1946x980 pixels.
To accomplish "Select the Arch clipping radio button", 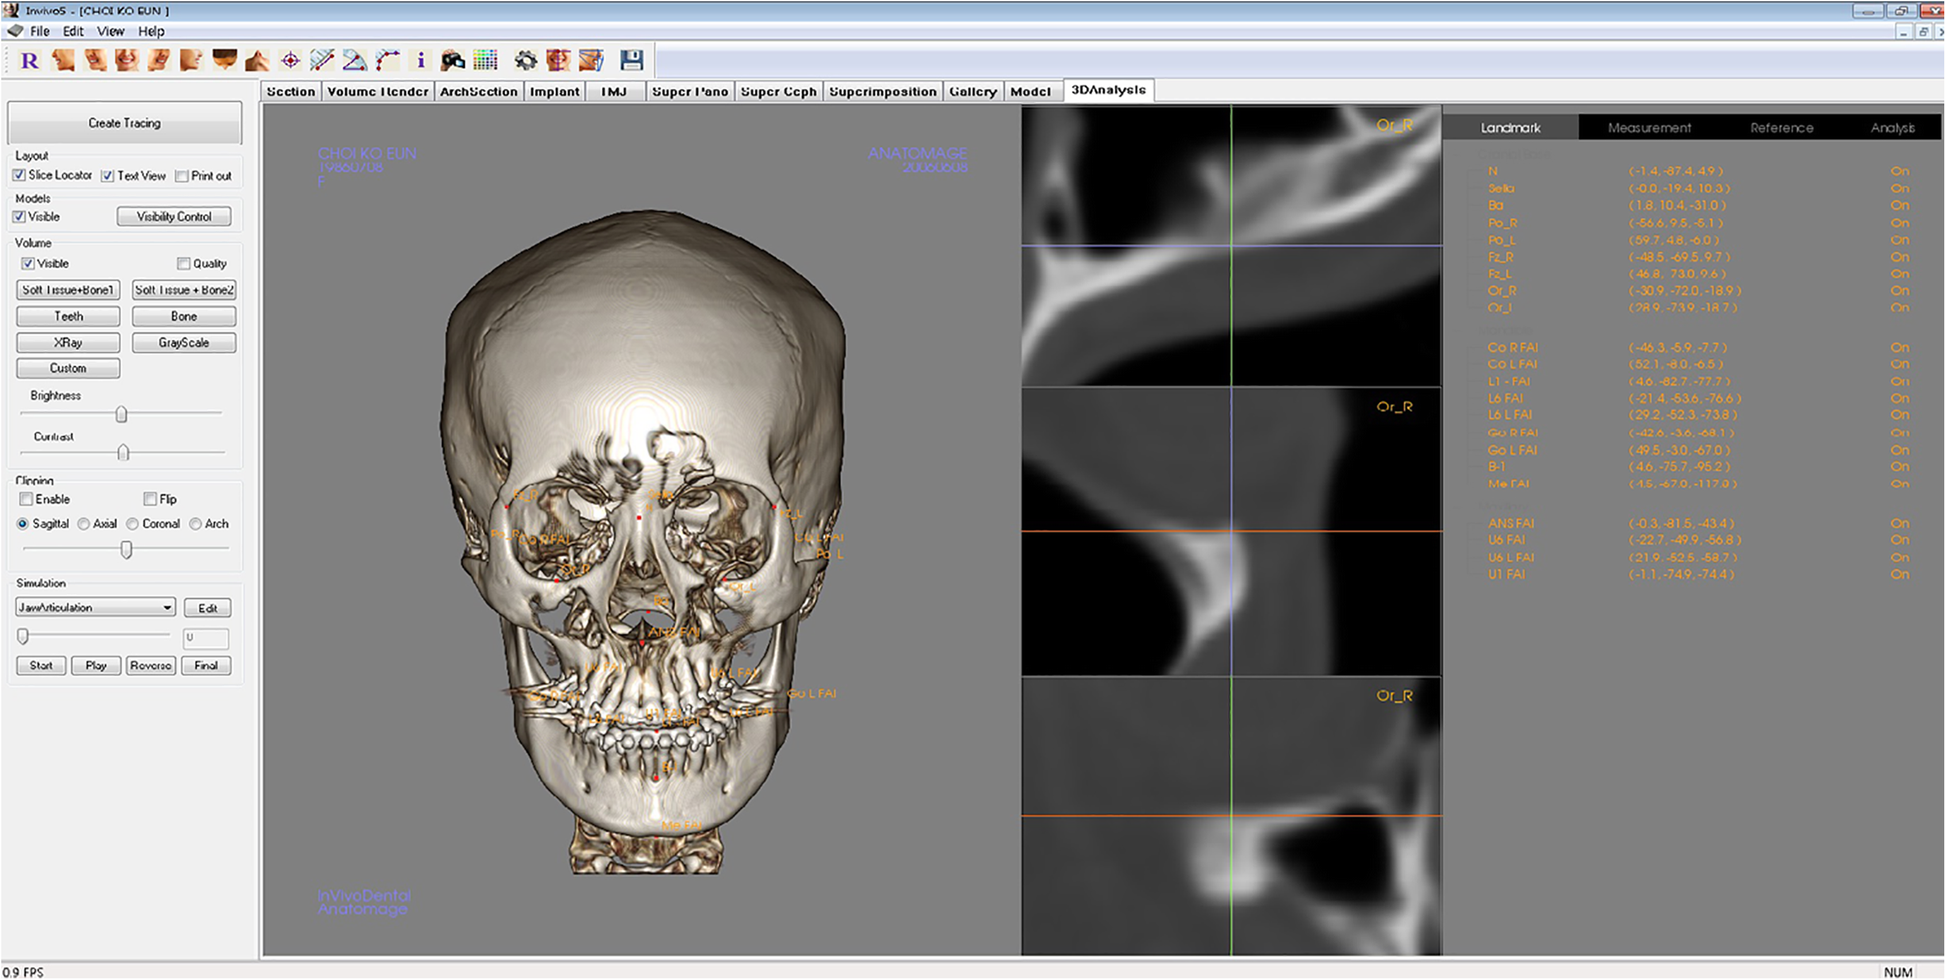I will (196, 524).
